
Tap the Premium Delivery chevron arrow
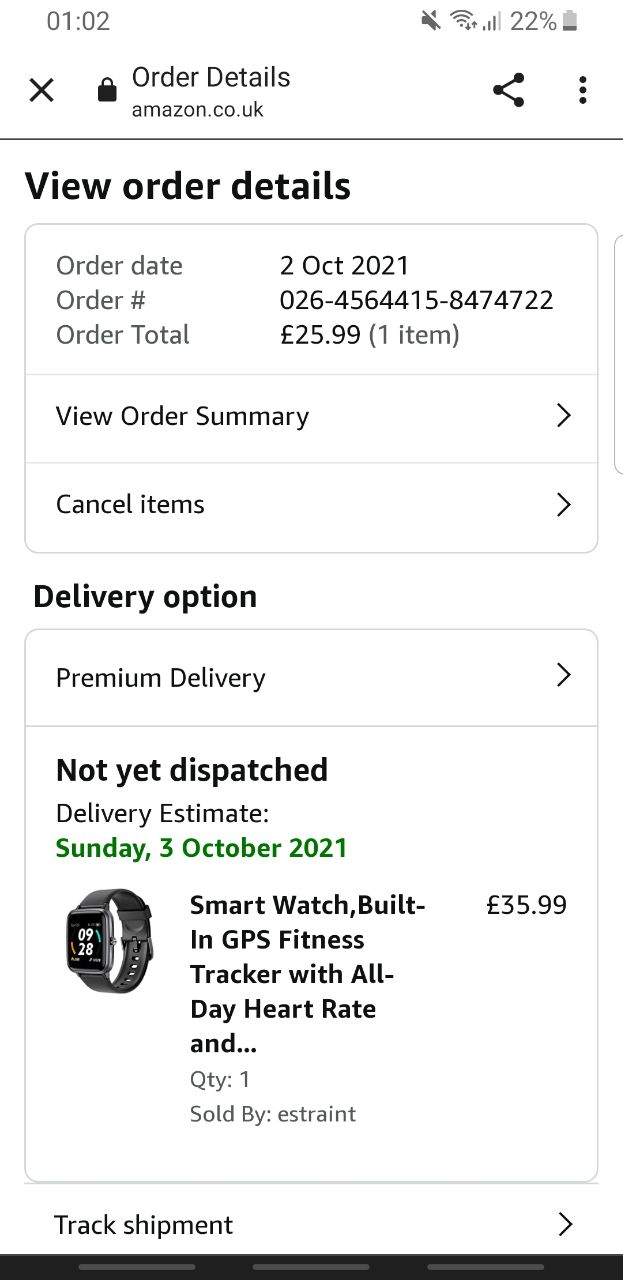(563, 677)
